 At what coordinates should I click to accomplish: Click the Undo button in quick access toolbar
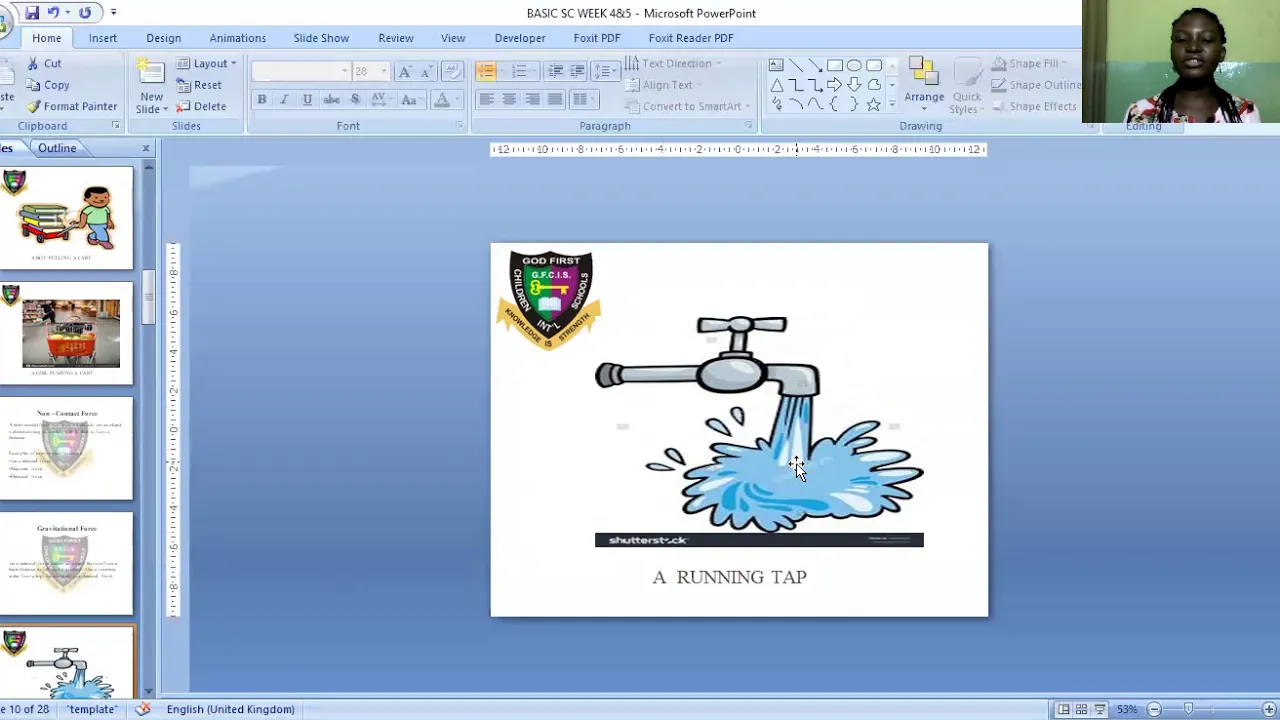[54, 12]
